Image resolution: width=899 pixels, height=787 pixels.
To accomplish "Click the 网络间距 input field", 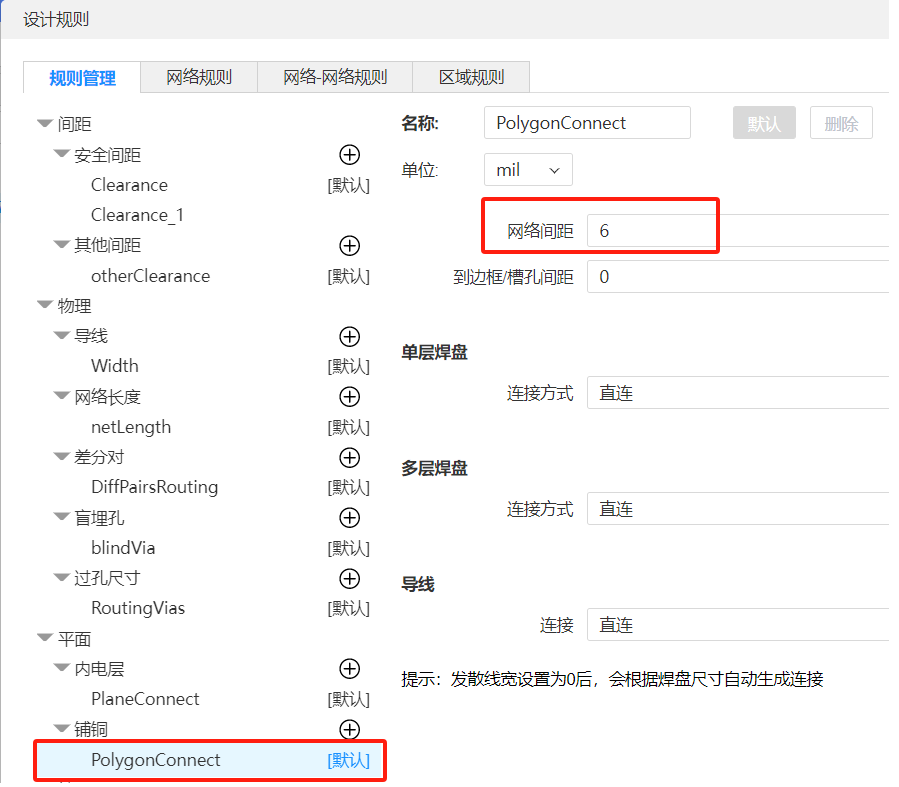I will [x=738, y=231].
